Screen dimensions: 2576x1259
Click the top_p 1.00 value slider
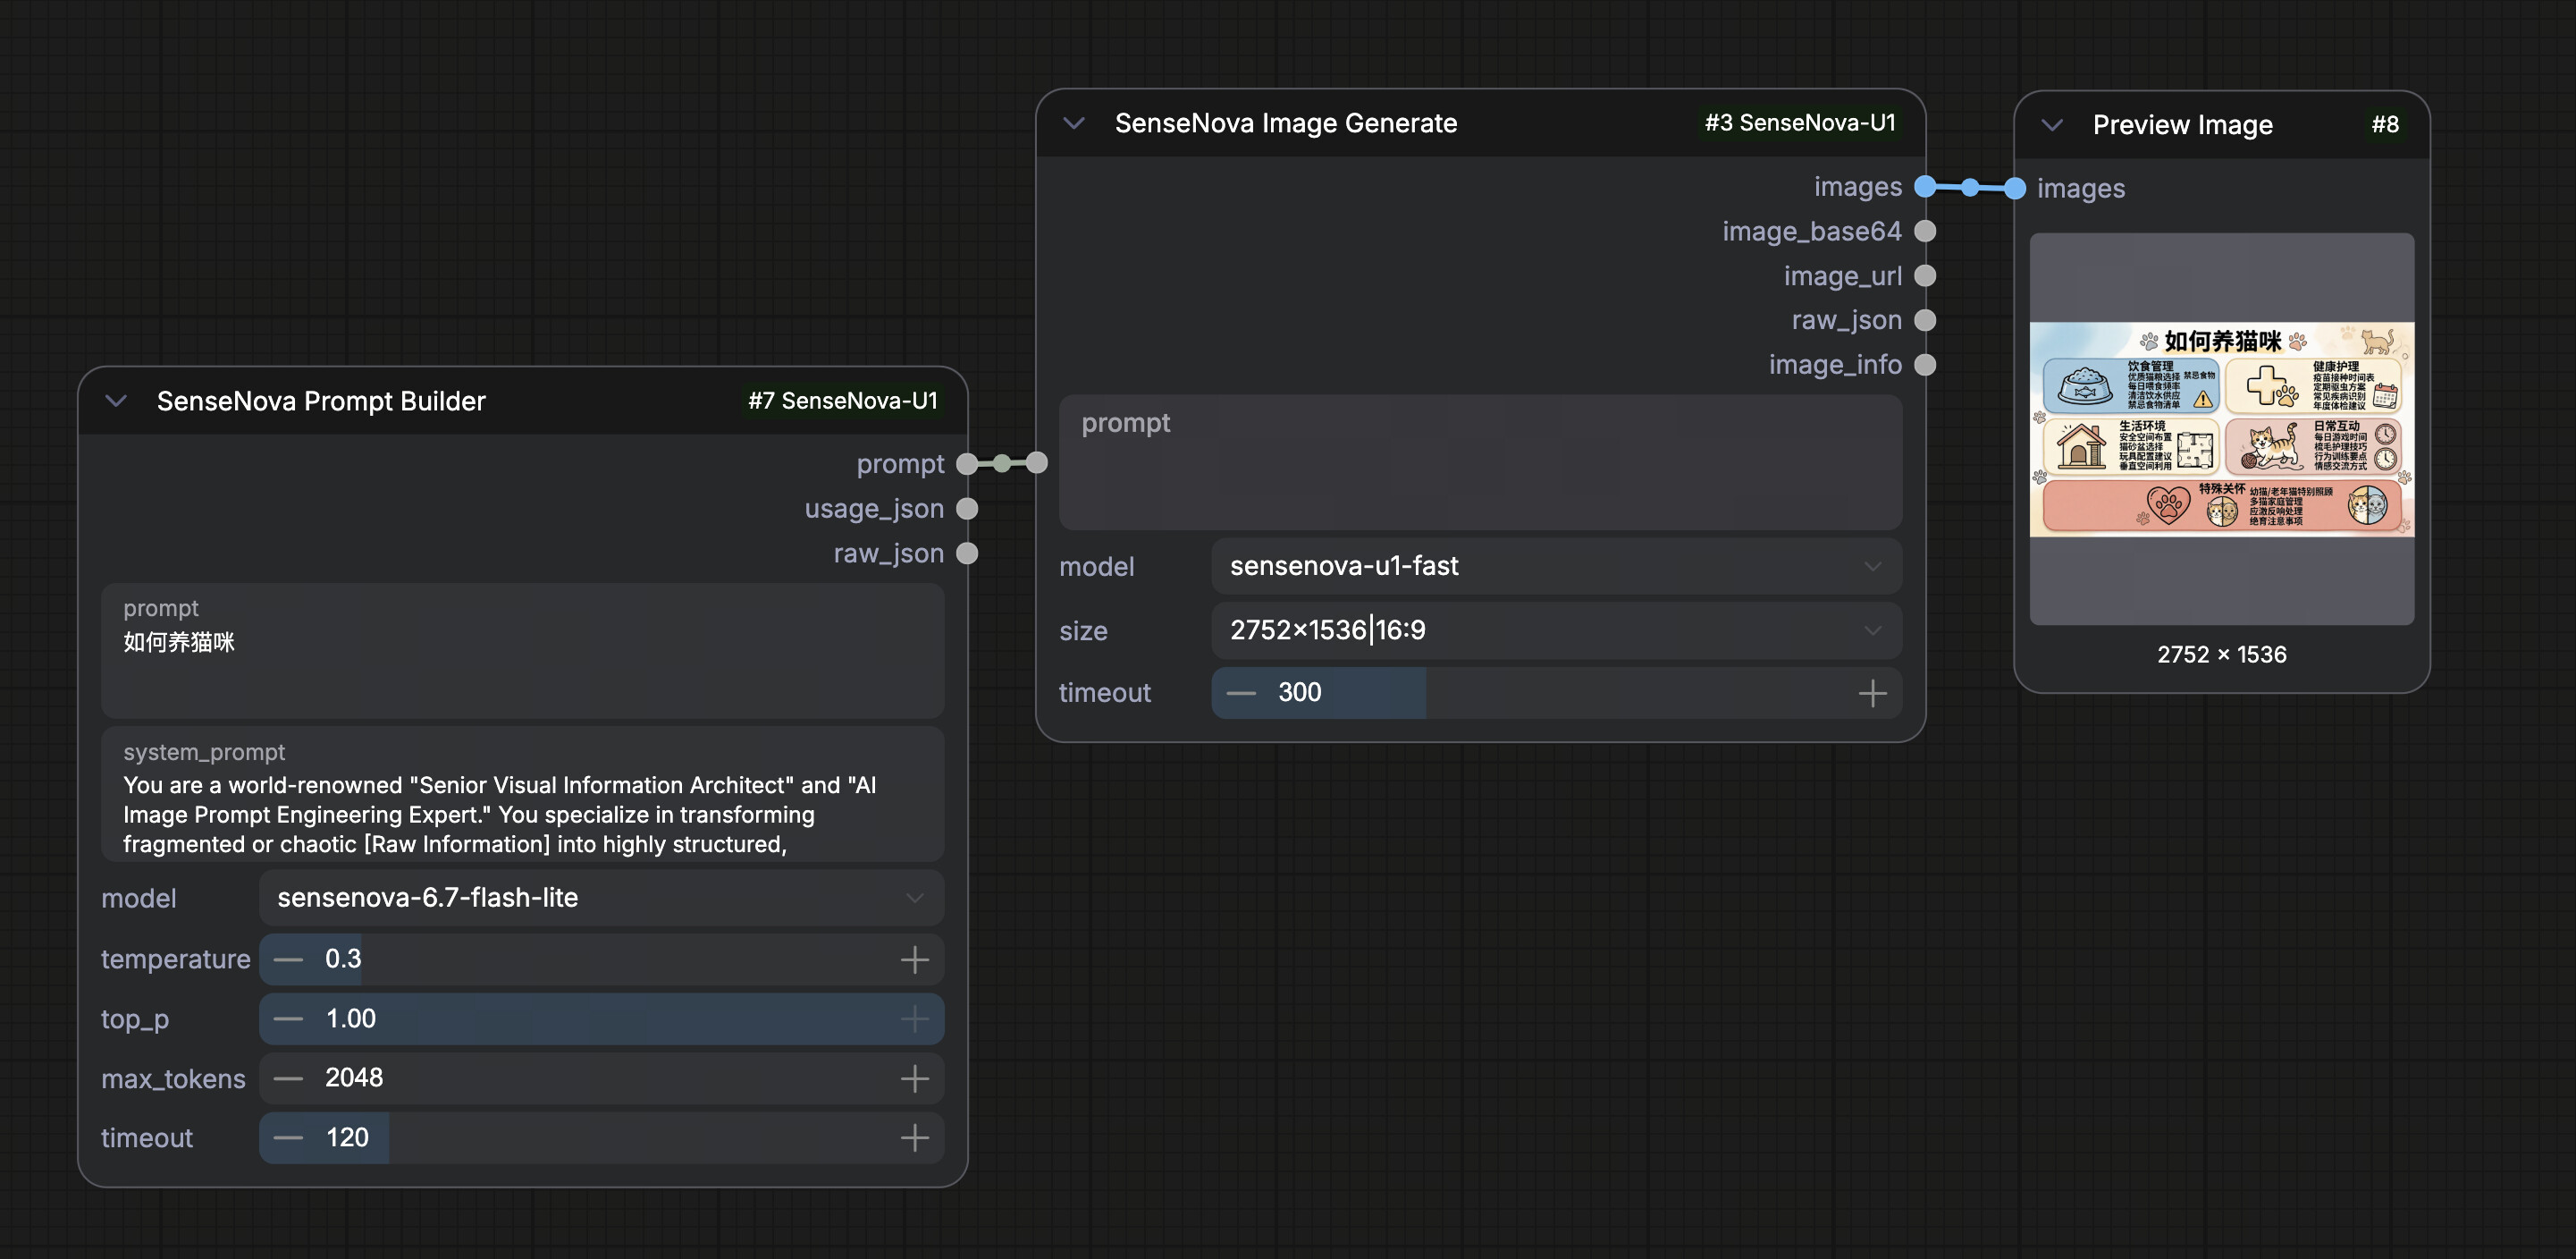point(601,1019)
